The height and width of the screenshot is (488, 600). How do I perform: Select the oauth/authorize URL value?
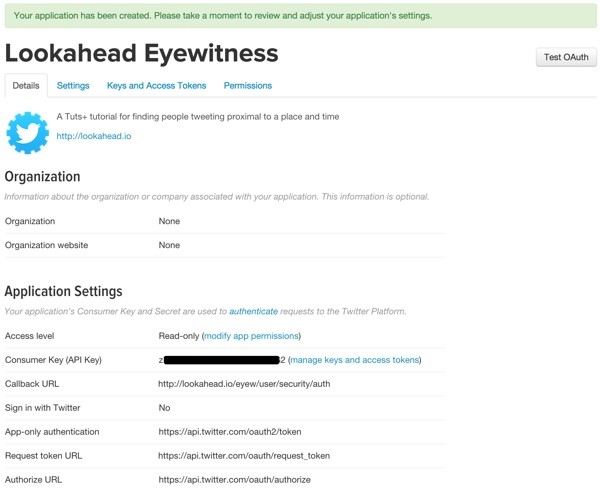click(235, 480)
